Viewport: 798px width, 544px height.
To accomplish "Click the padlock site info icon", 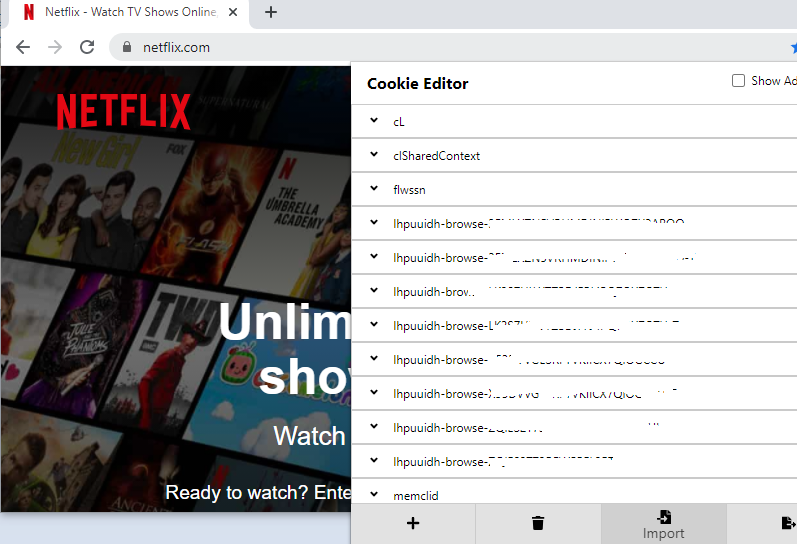I will 127,47.
